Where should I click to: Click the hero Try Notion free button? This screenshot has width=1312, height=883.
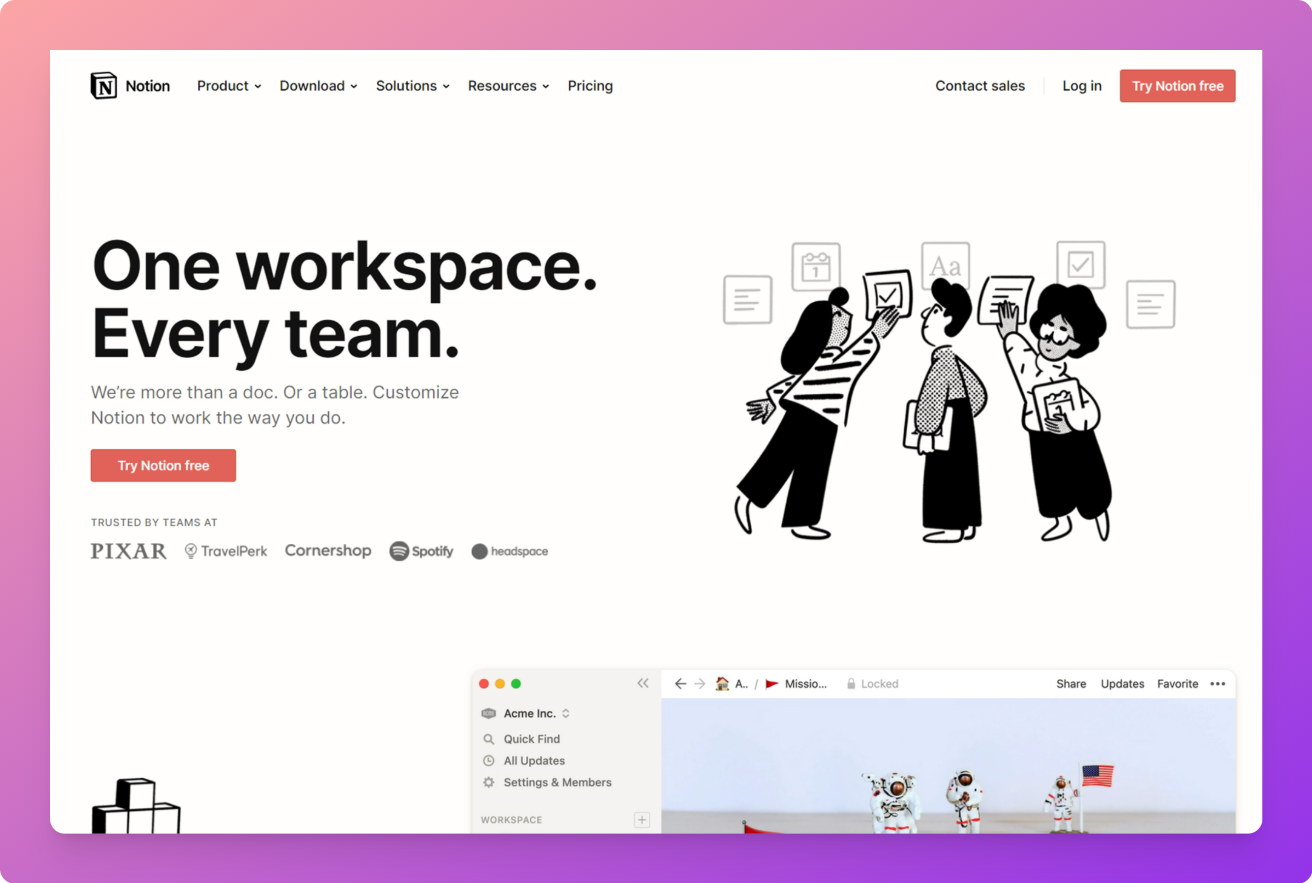pyautogui.click(x=163, y=465)
